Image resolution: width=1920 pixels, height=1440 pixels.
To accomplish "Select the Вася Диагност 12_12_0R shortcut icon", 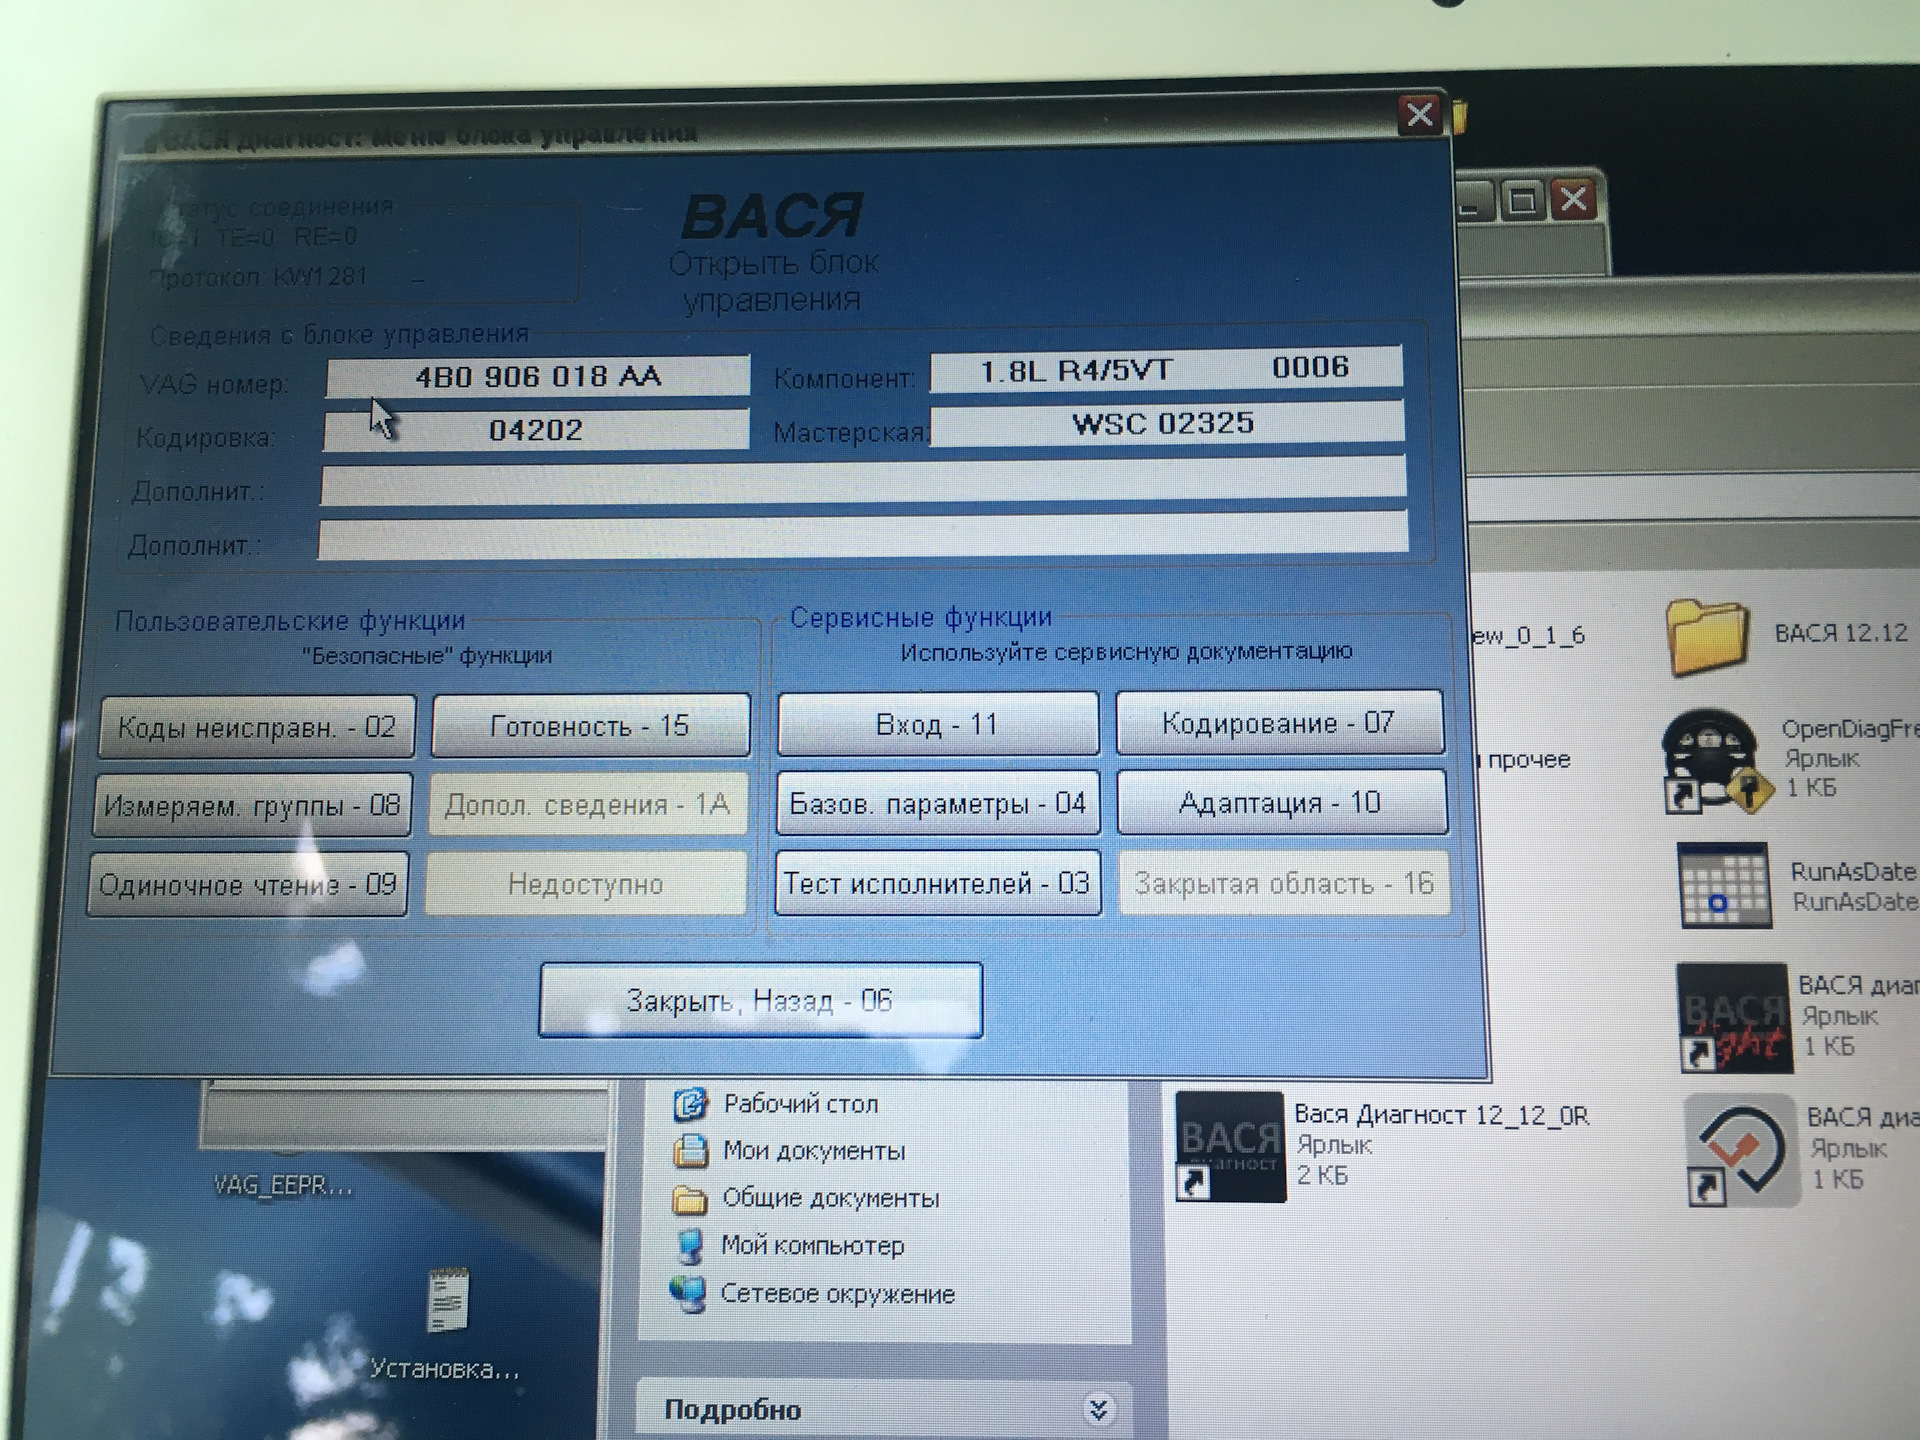I will tap(1230, 1147).
